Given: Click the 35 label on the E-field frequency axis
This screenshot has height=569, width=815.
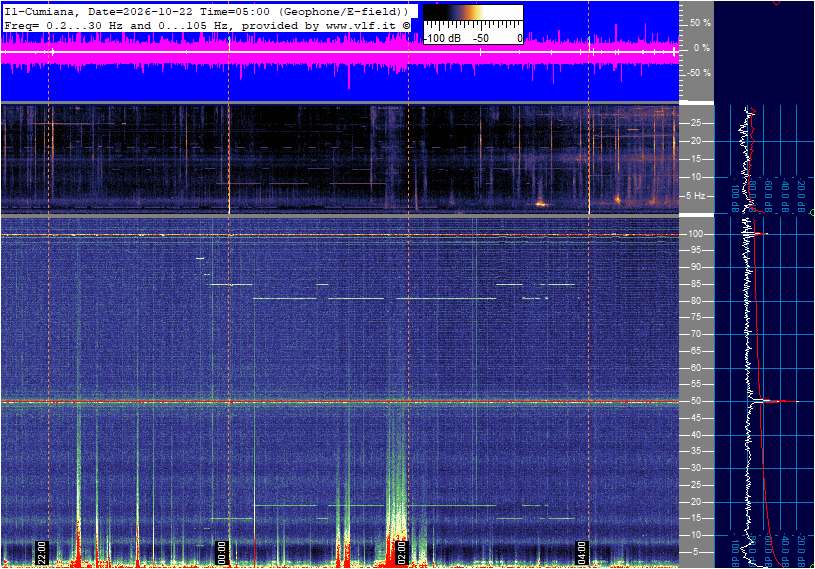Looking at the screenshot, I should click(x=695, y=452).
